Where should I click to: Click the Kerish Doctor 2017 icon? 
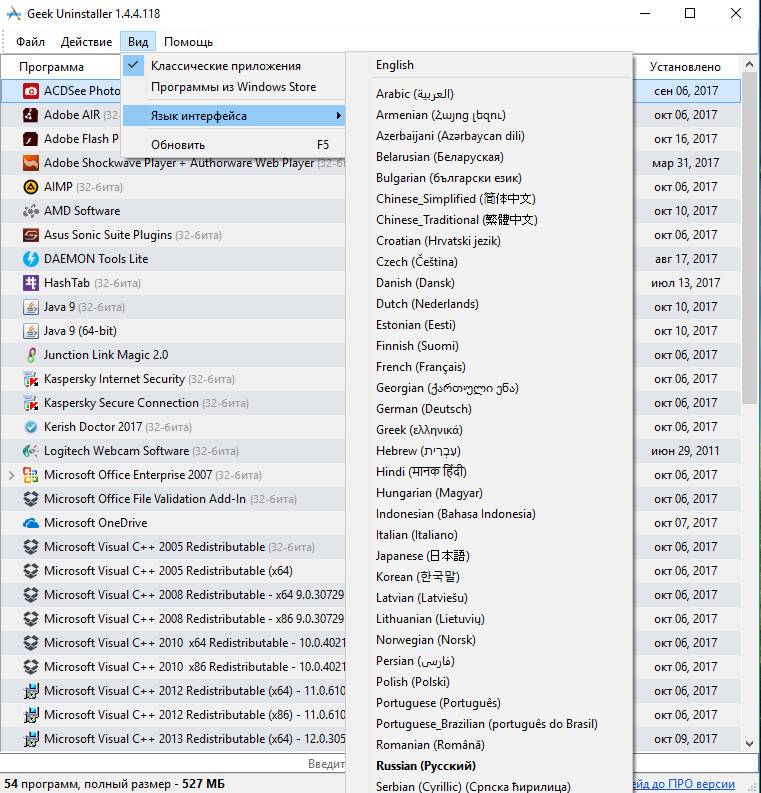31,427
